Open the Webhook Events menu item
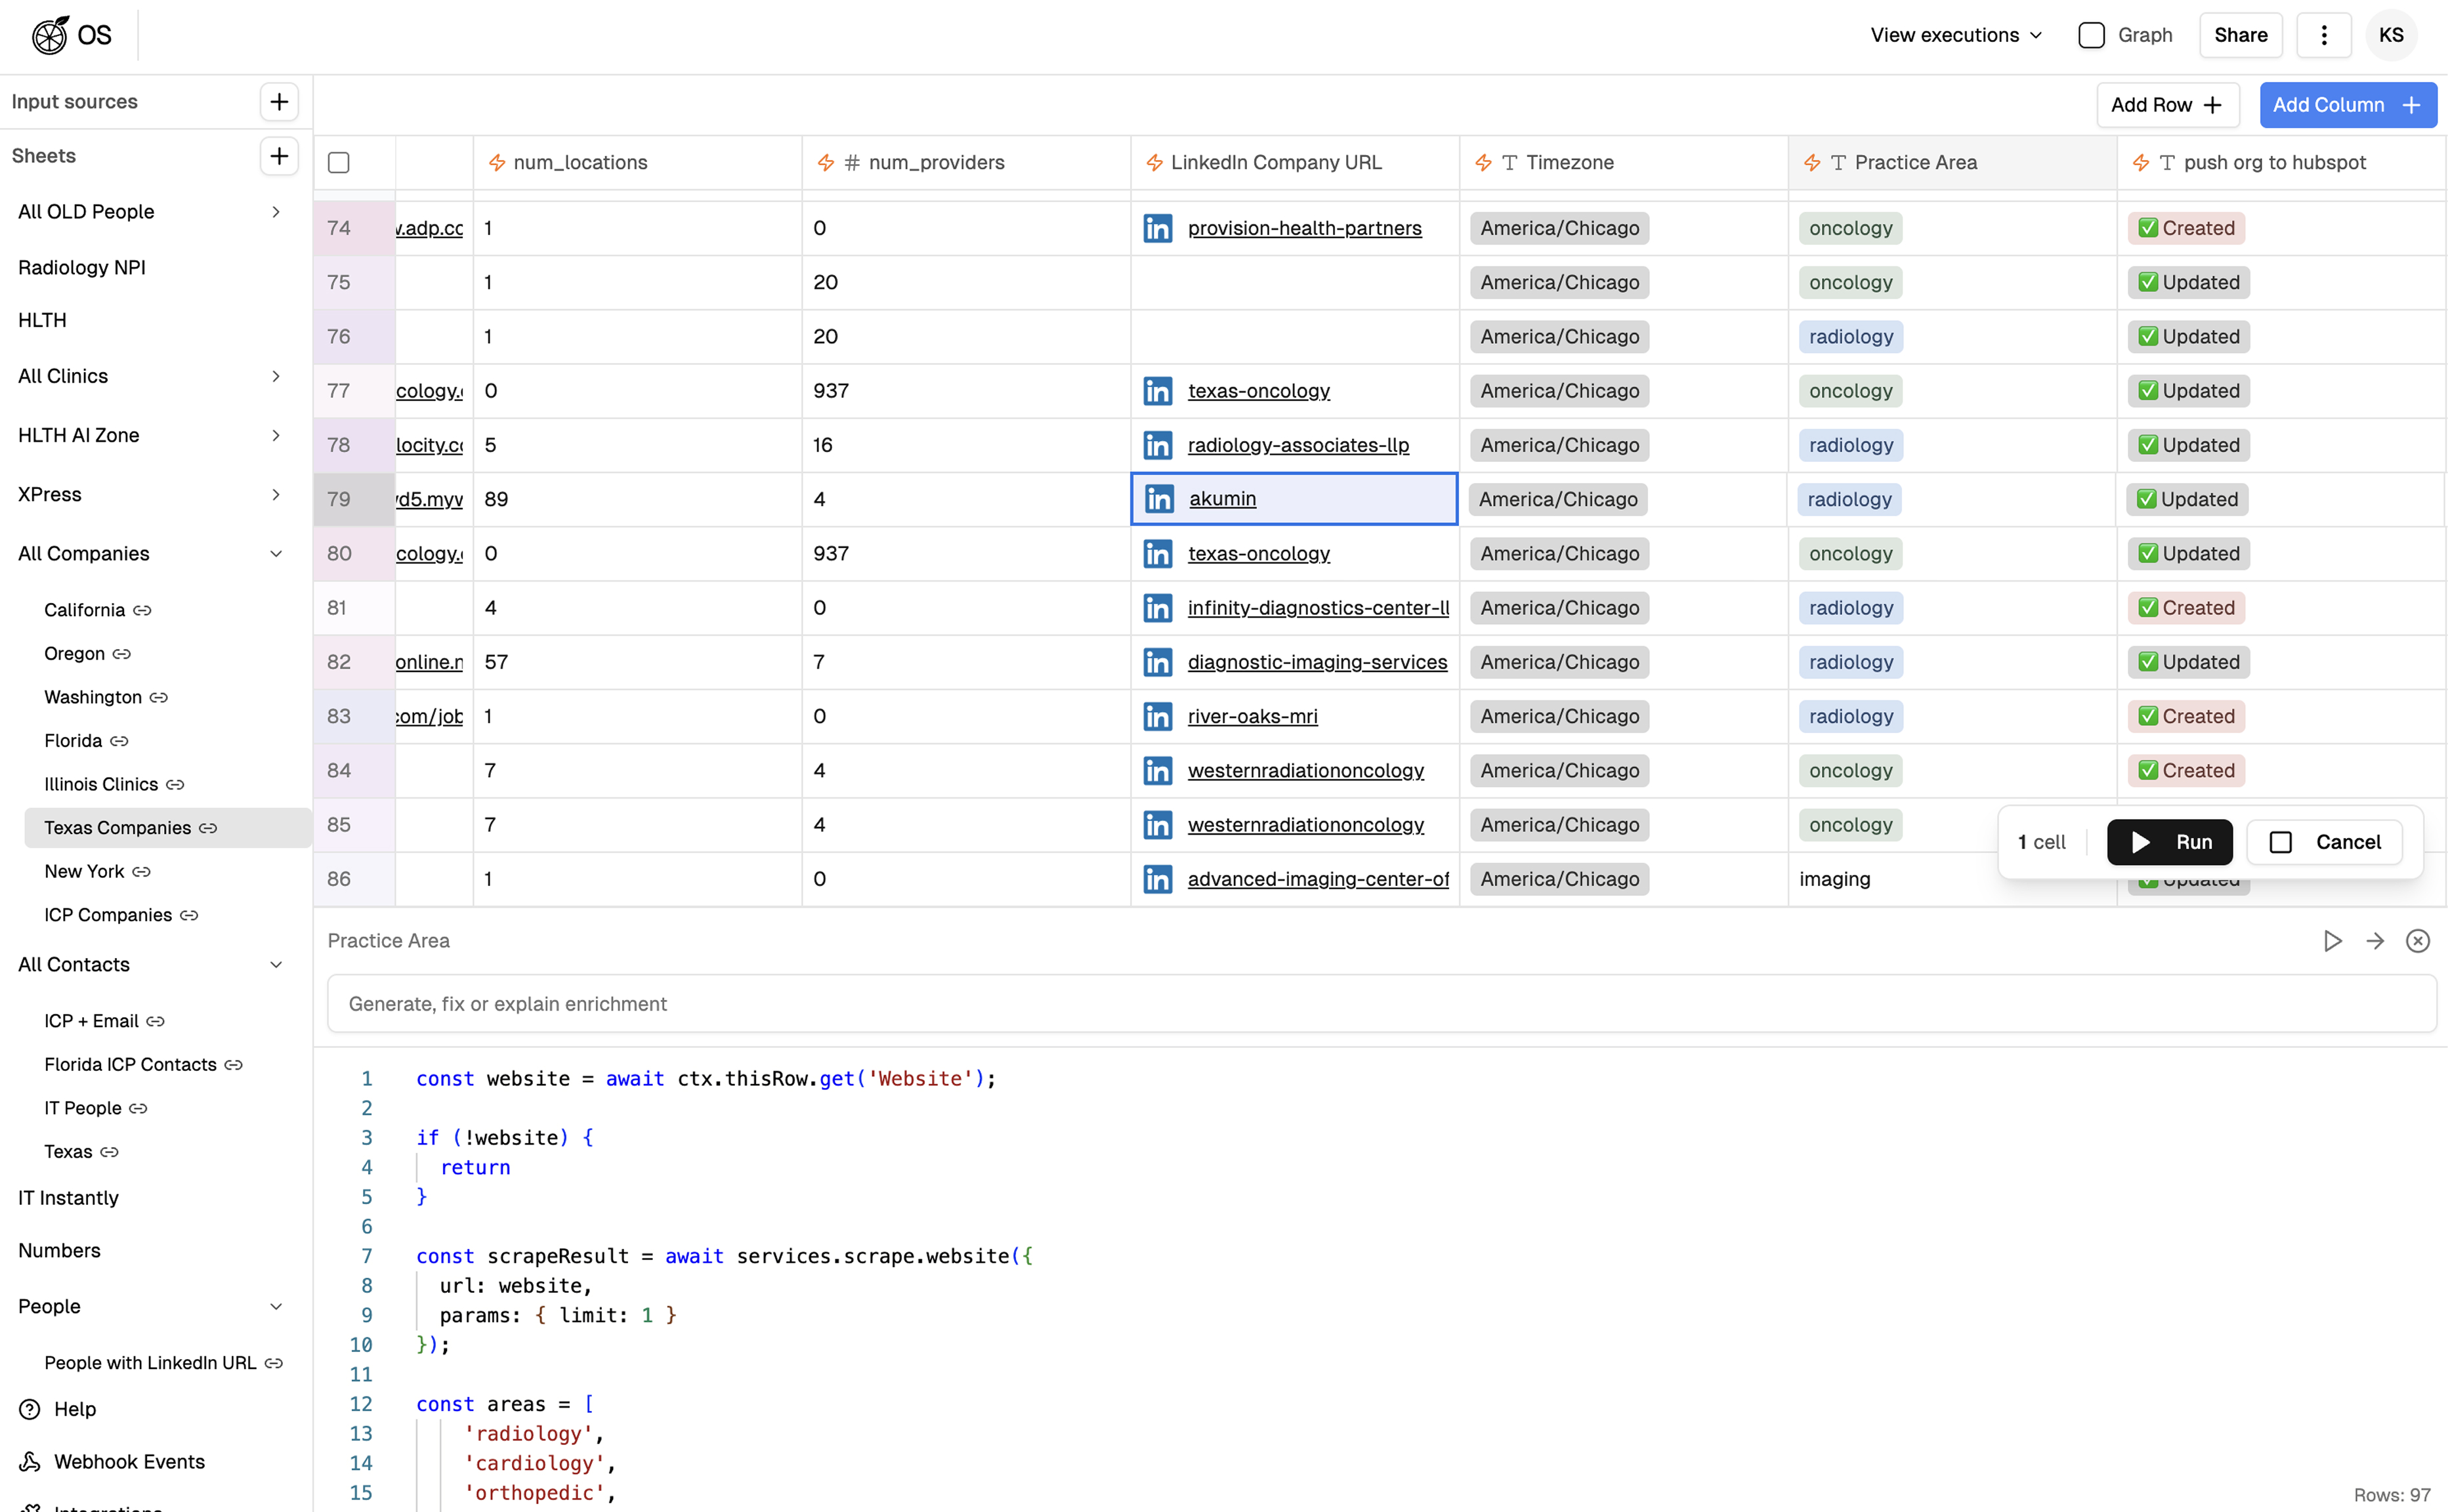Screen dimensions: 2448x1512 [129, 1462]
